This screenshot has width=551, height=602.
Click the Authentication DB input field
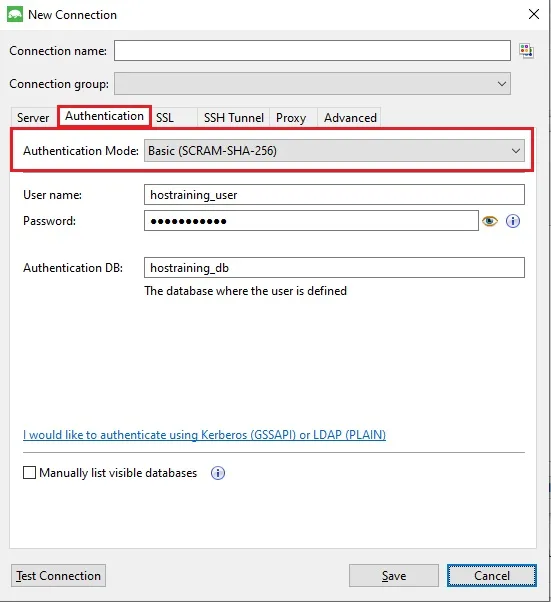334,268
